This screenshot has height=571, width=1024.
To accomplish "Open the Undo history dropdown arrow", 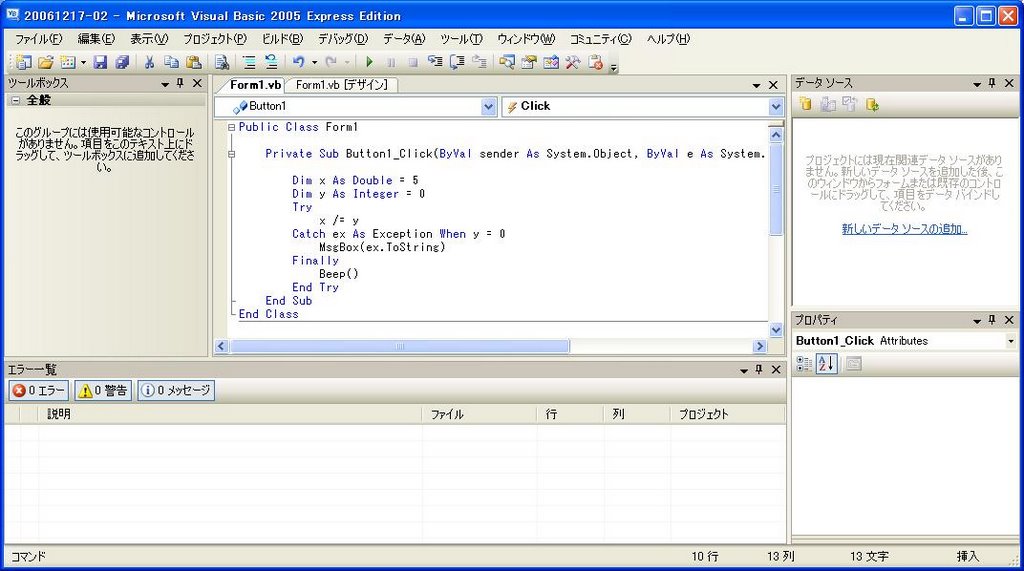I will (314, 63).
